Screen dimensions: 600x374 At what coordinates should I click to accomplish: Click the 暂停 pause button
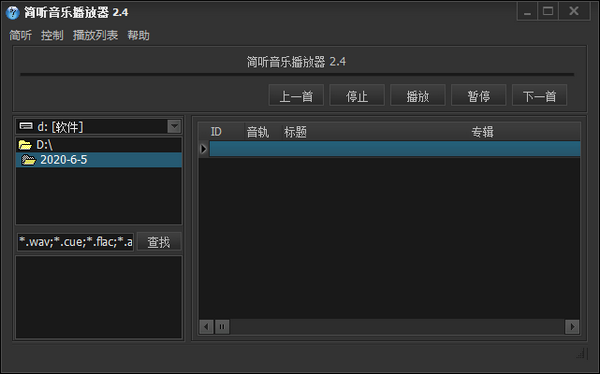coord(479,96)
